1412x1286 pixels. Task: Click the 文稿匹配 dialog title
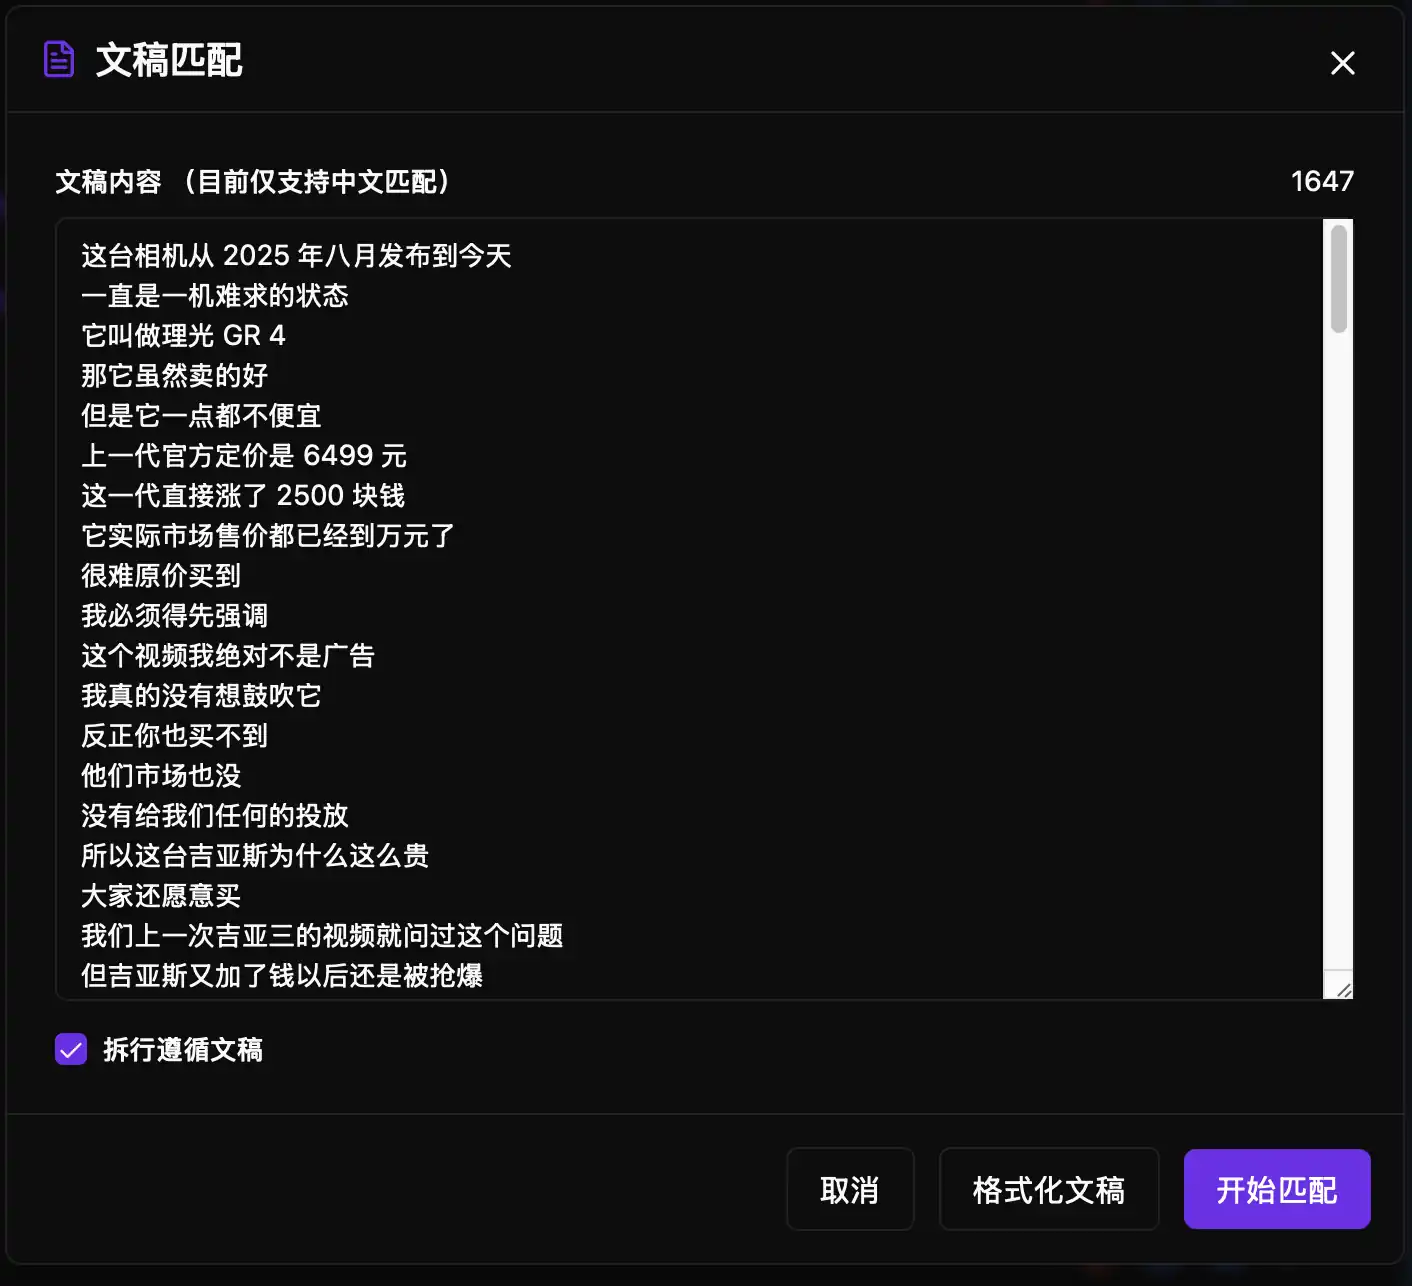point(168,60)
